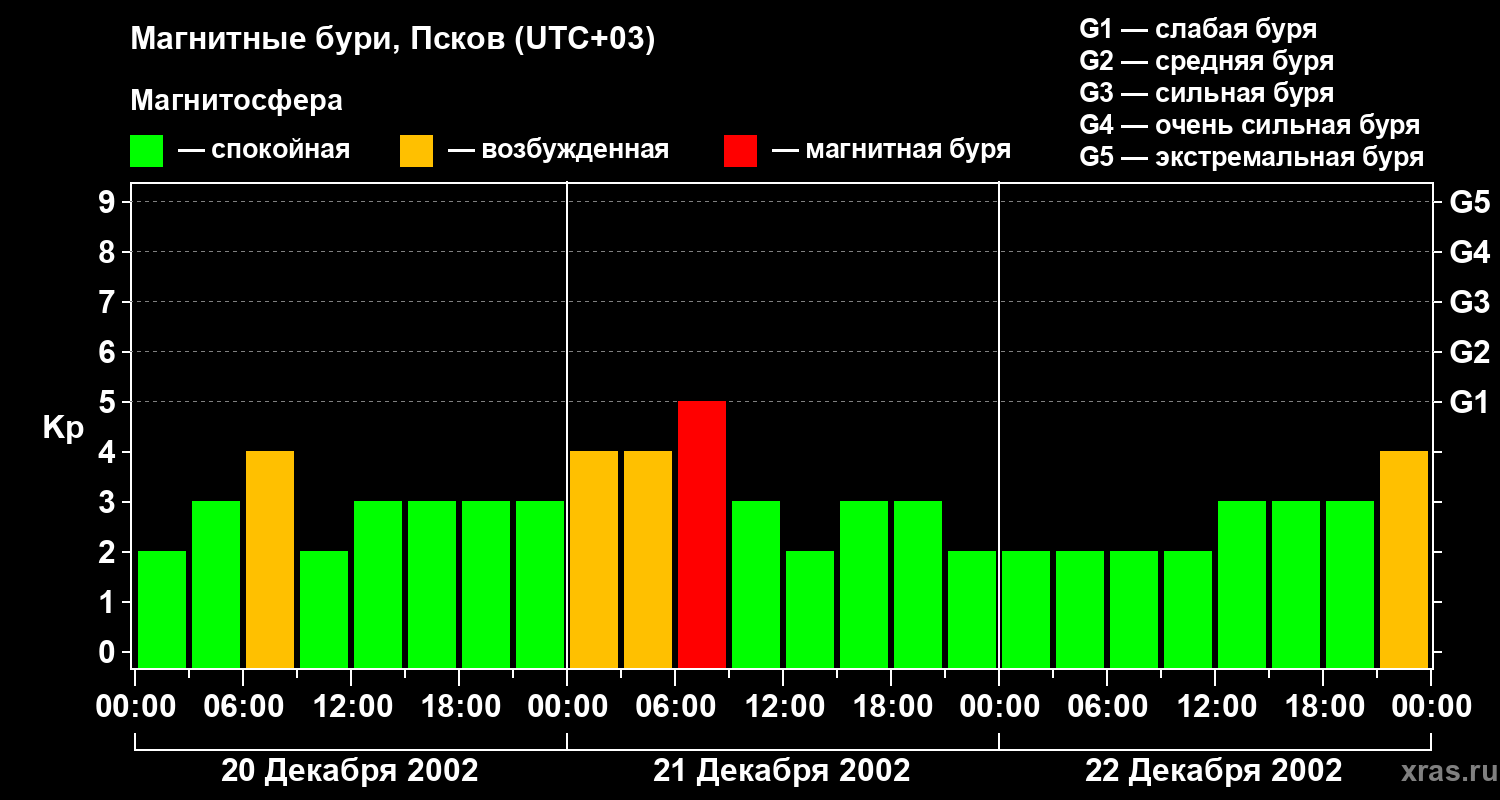This screenshot has height=800, width=1500.
Task: Click the '5' value on Kp axis
Action: click(x=109, y=403)
